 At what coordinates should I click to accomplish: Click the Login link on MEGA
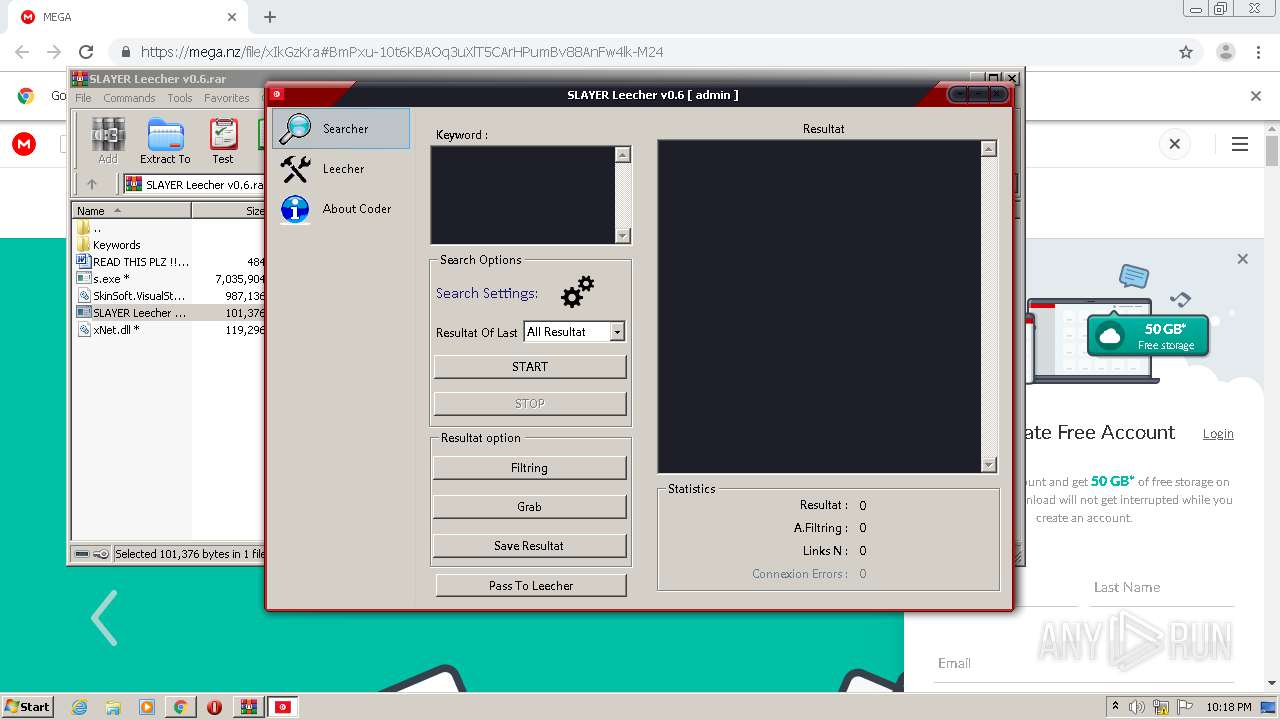click(x=1218, y=433)
